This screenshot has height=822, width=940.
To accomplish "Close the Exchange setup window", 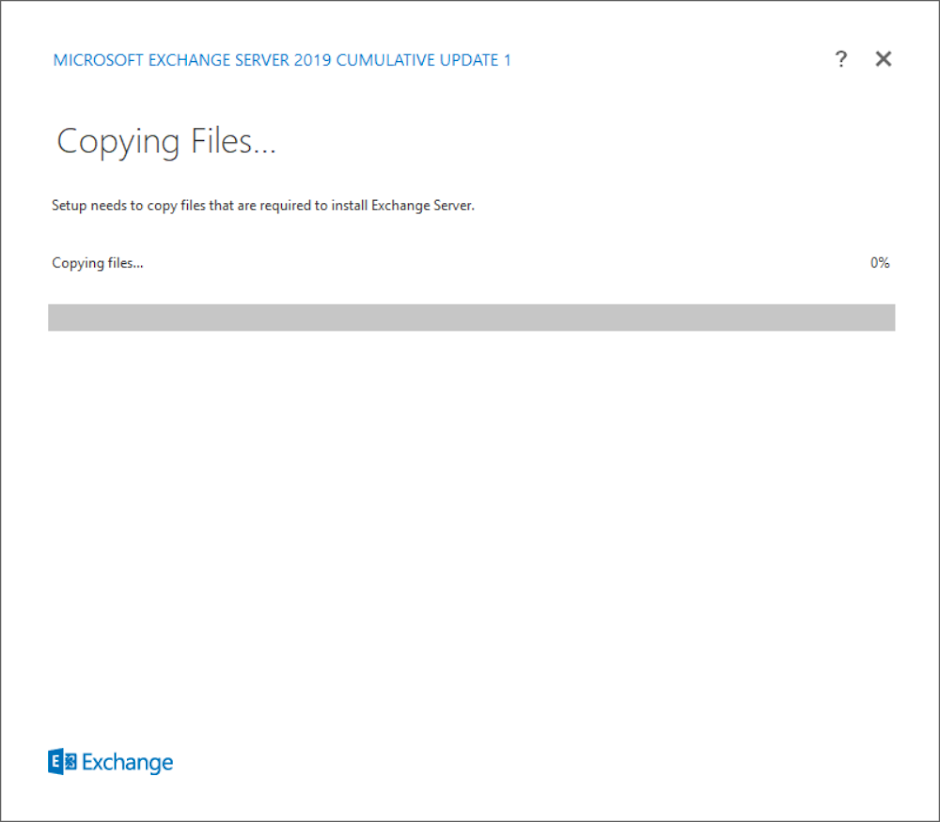I will point(883,59).
